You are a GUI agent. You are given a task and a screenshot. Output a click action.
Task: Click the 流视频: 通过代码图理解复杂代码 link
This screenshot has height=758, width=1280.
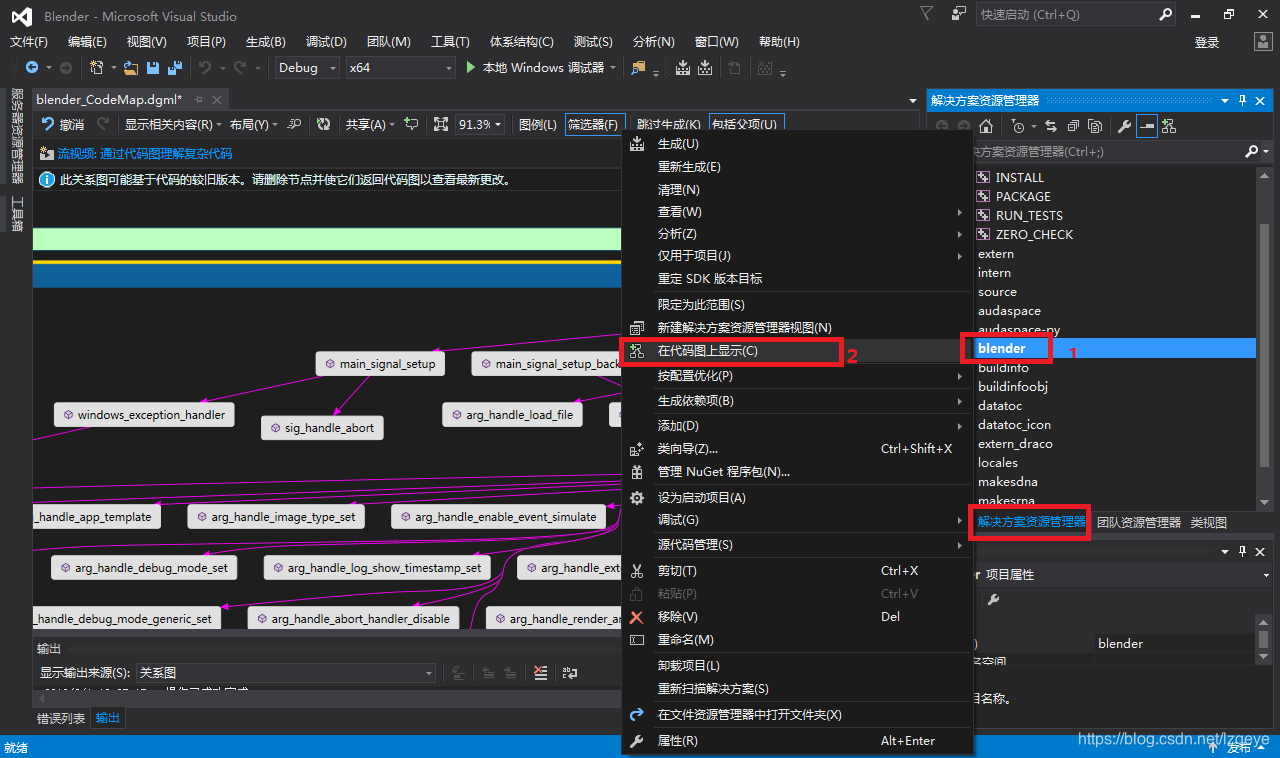pyautogui.click(x=144, y=153)
